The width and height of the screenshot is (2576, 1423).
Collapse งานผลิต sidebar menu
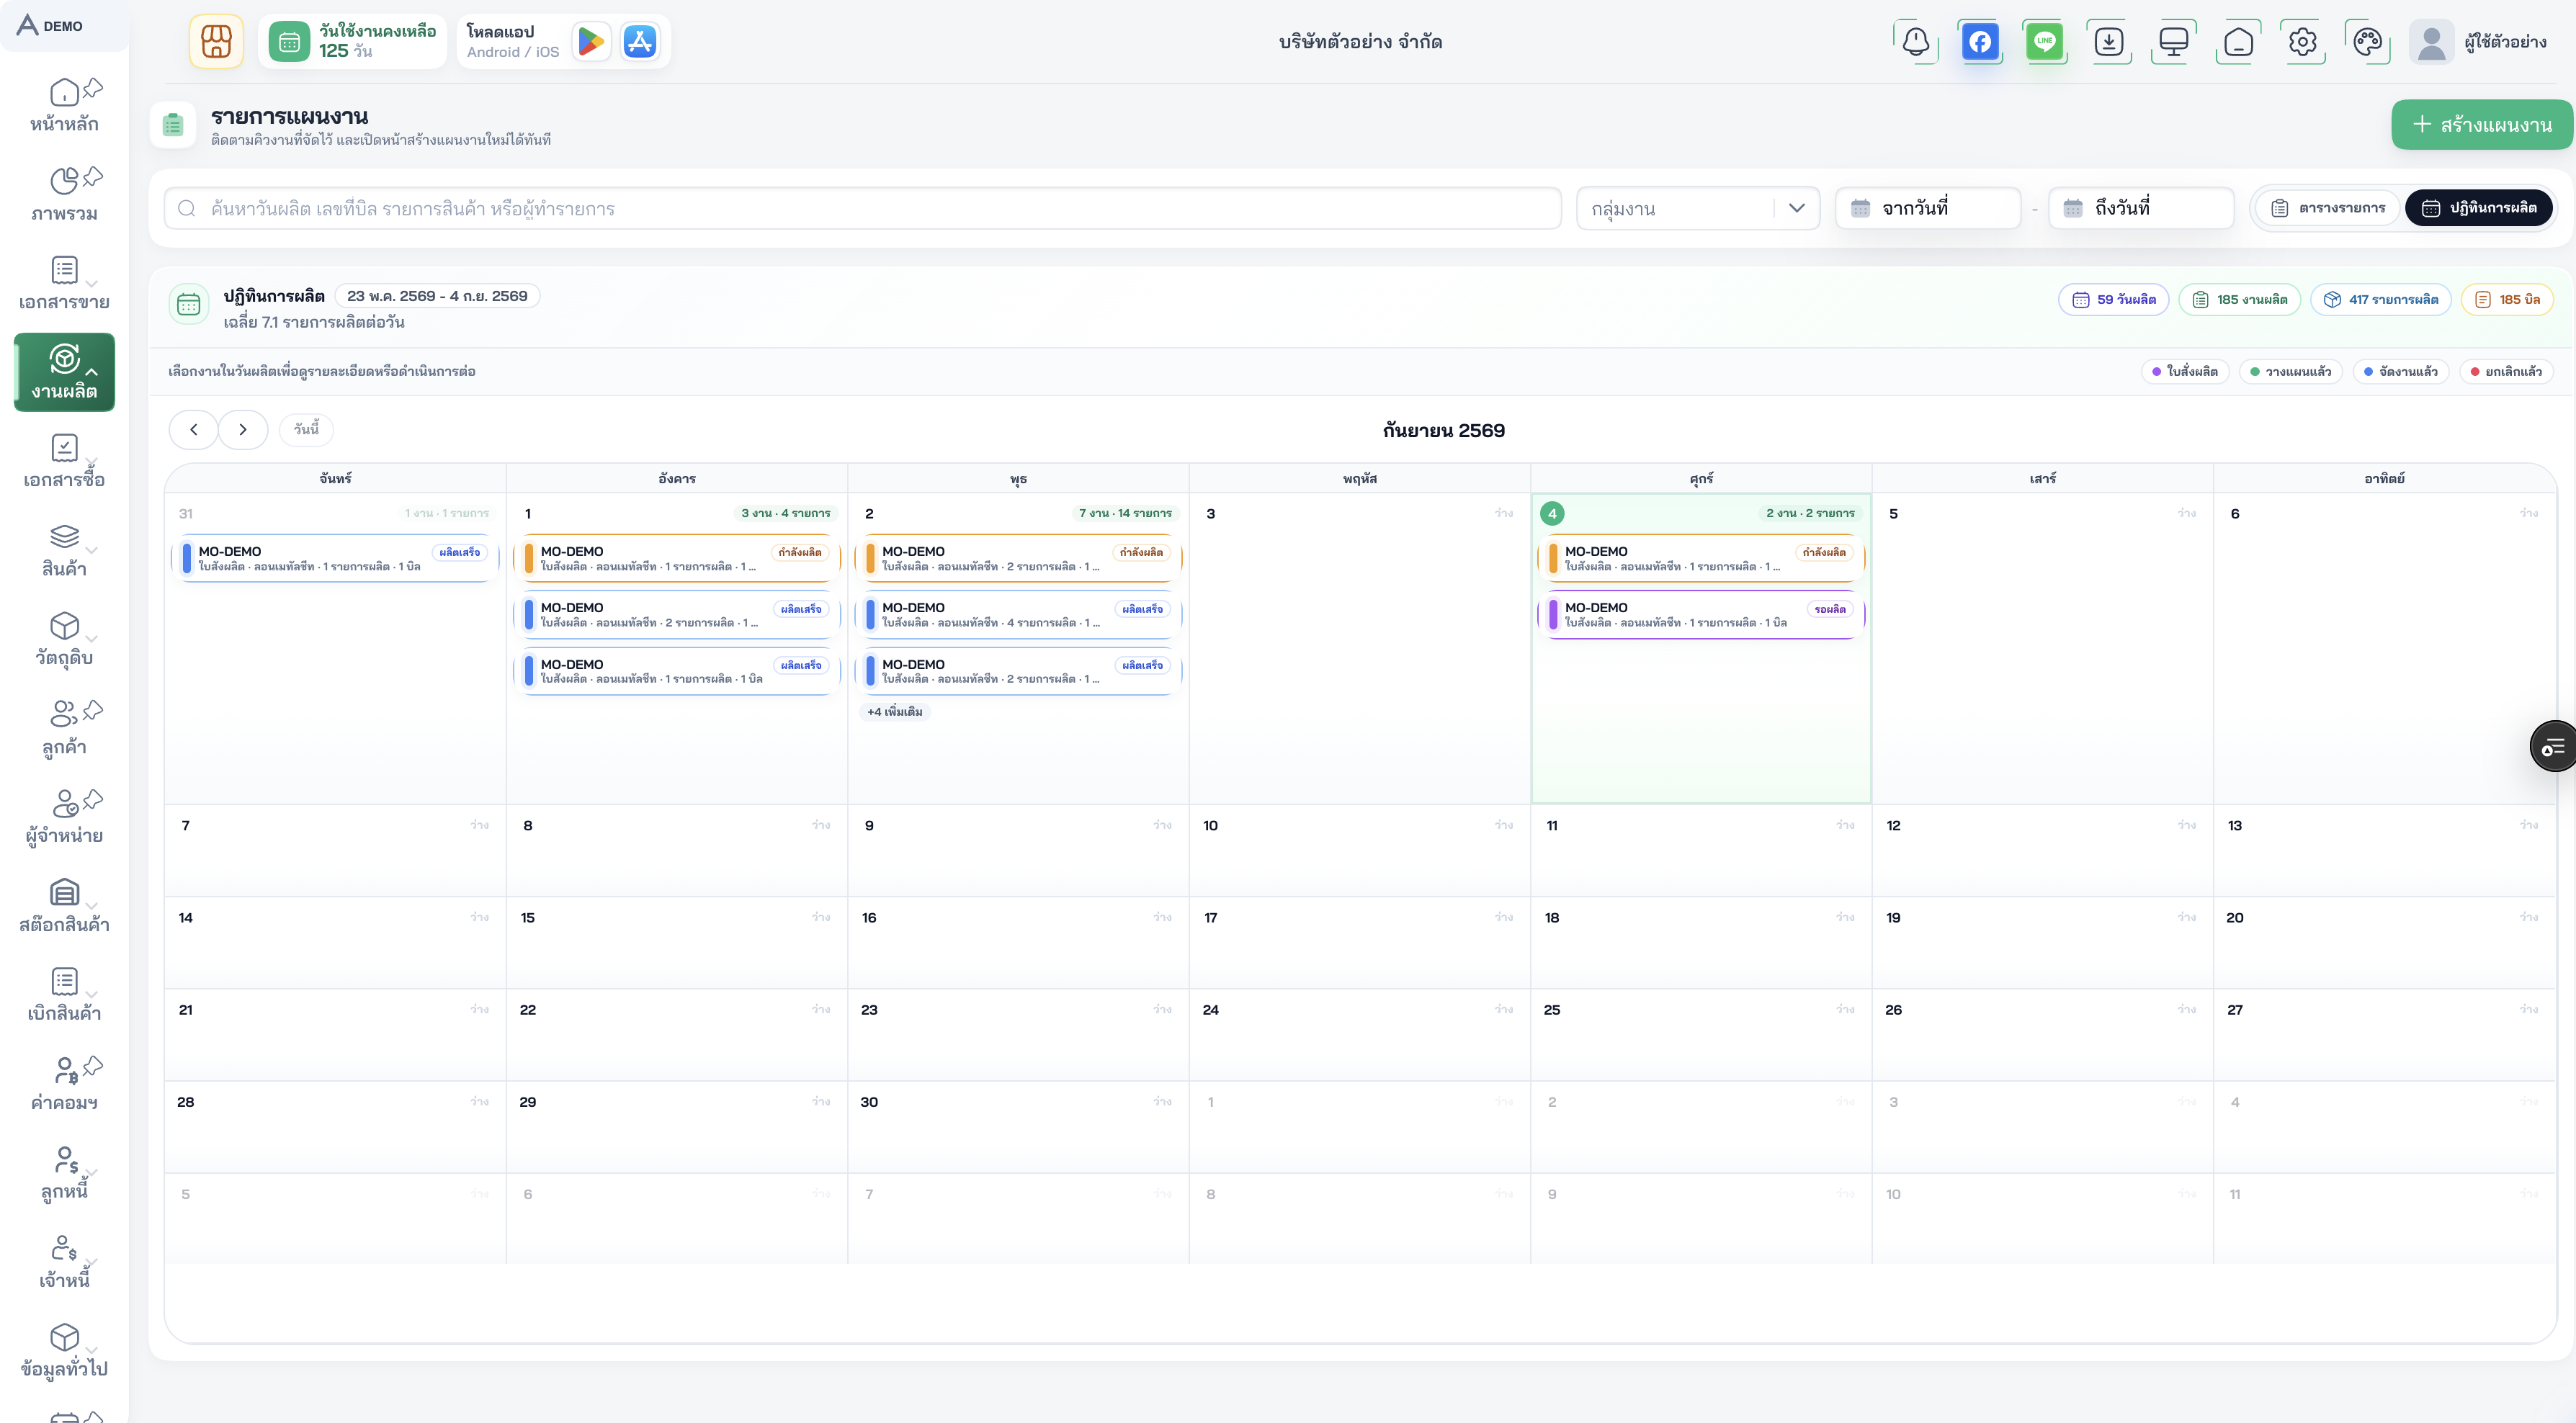point(64,373)
